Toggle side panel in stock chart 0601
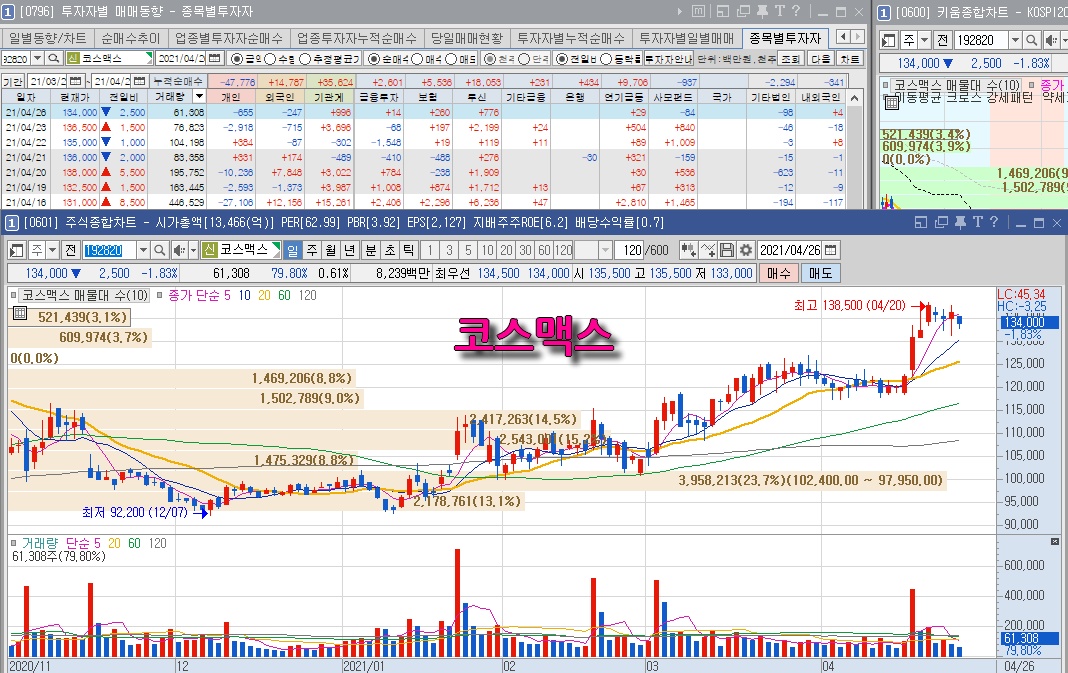Image resolution: width=1068 pixels, height=673 pixels. 16,251
